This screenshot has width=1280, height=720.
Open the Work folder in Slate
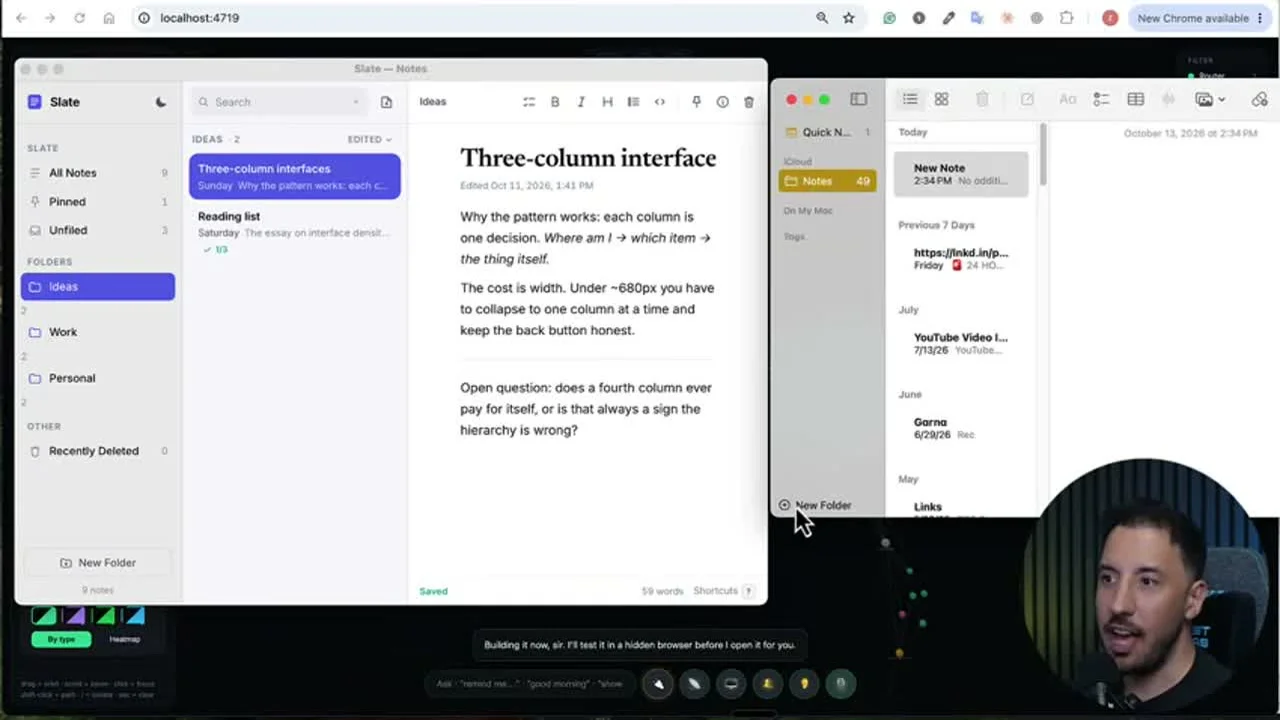98,332
